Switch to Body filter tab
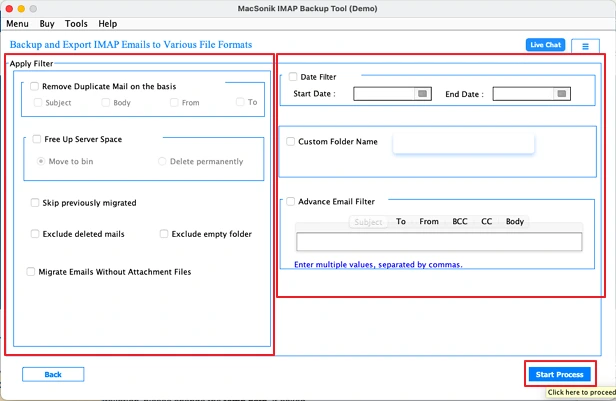This screenshot has width=616, height=401. pyautogui.click(x=515, y=222)
